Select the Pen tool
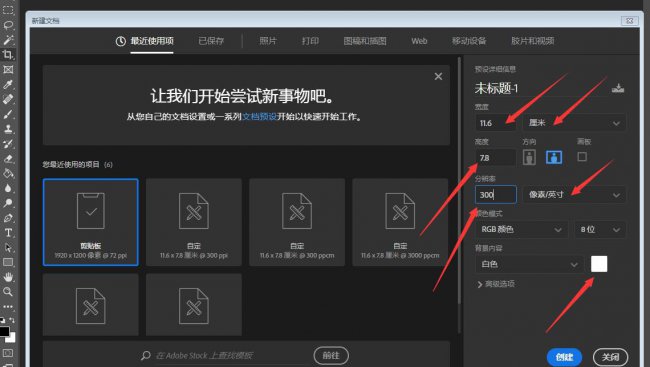Image resolution: width=650 pixels, height=367 pixels. pos(8,218)
